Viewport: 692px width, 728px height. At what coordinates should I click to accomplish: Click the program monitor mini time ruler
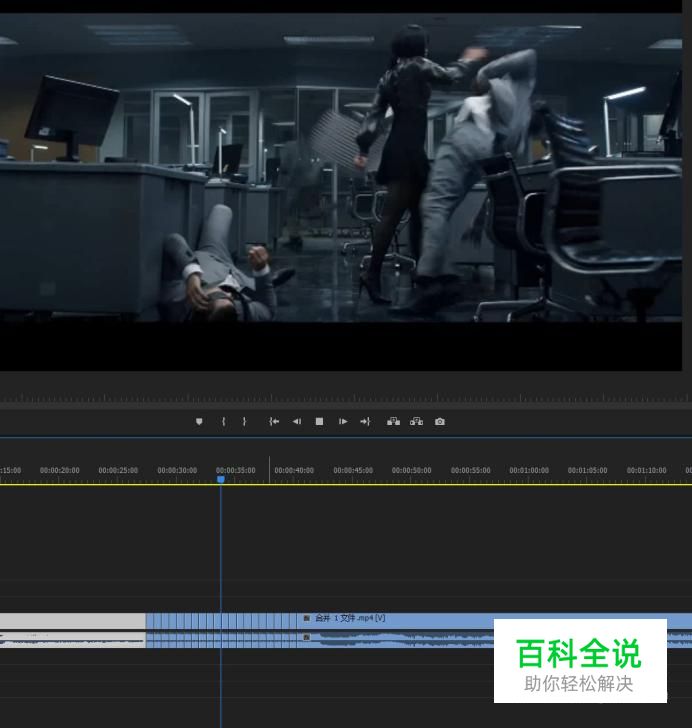pos(346,398)
